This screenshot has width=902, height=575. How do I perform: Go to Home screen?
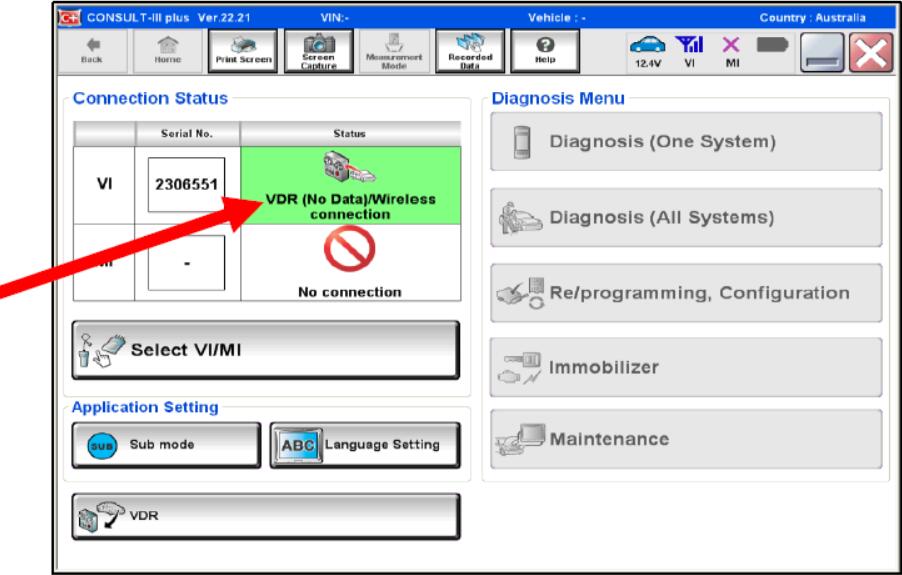(167, 51)
